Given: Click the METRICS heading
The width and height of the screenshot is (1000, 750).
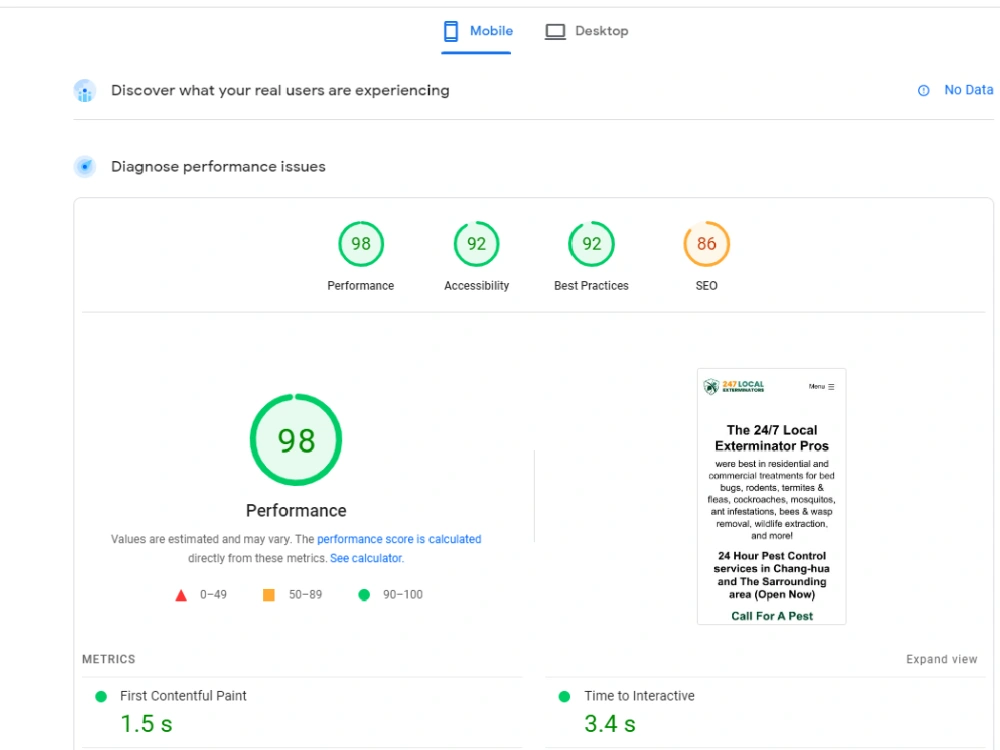Looking at the screenshot, I should (108, 659).
